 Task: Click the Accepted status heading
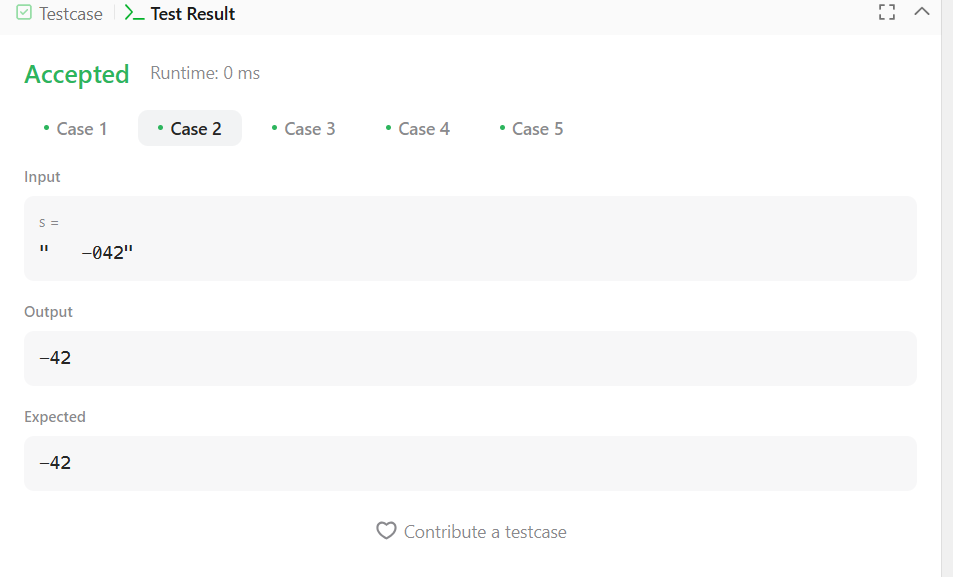pyautogui.click(x=77, y=75)
